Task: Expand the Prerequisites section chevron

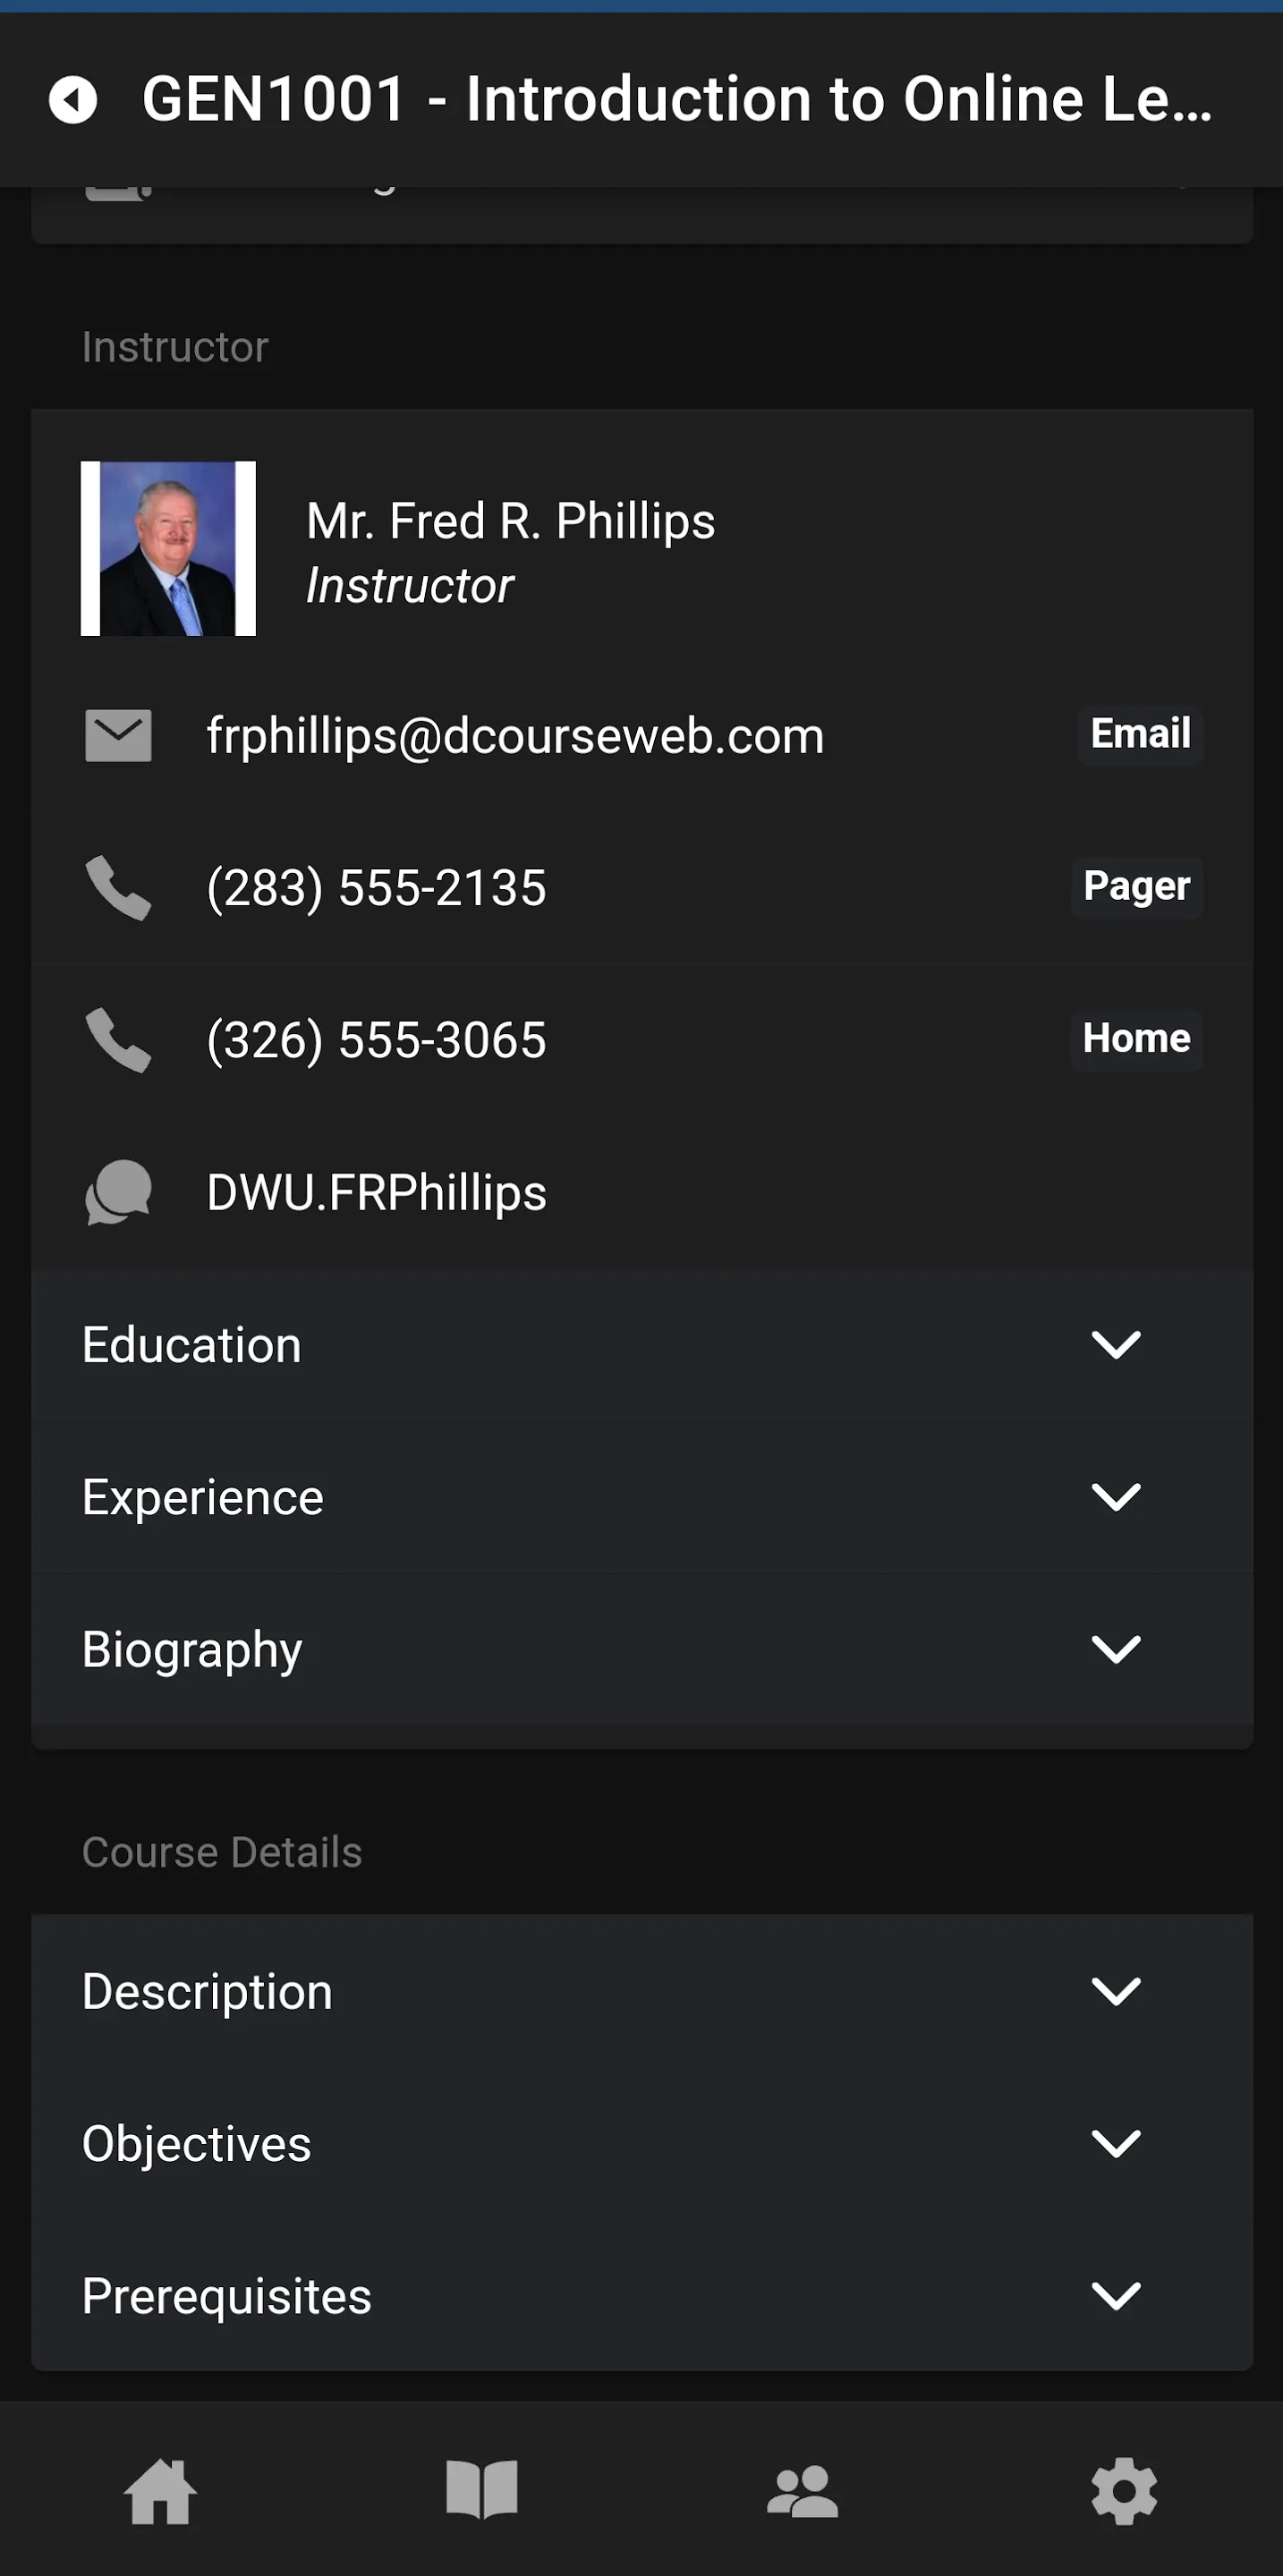Action: tap(1116, 2295)
